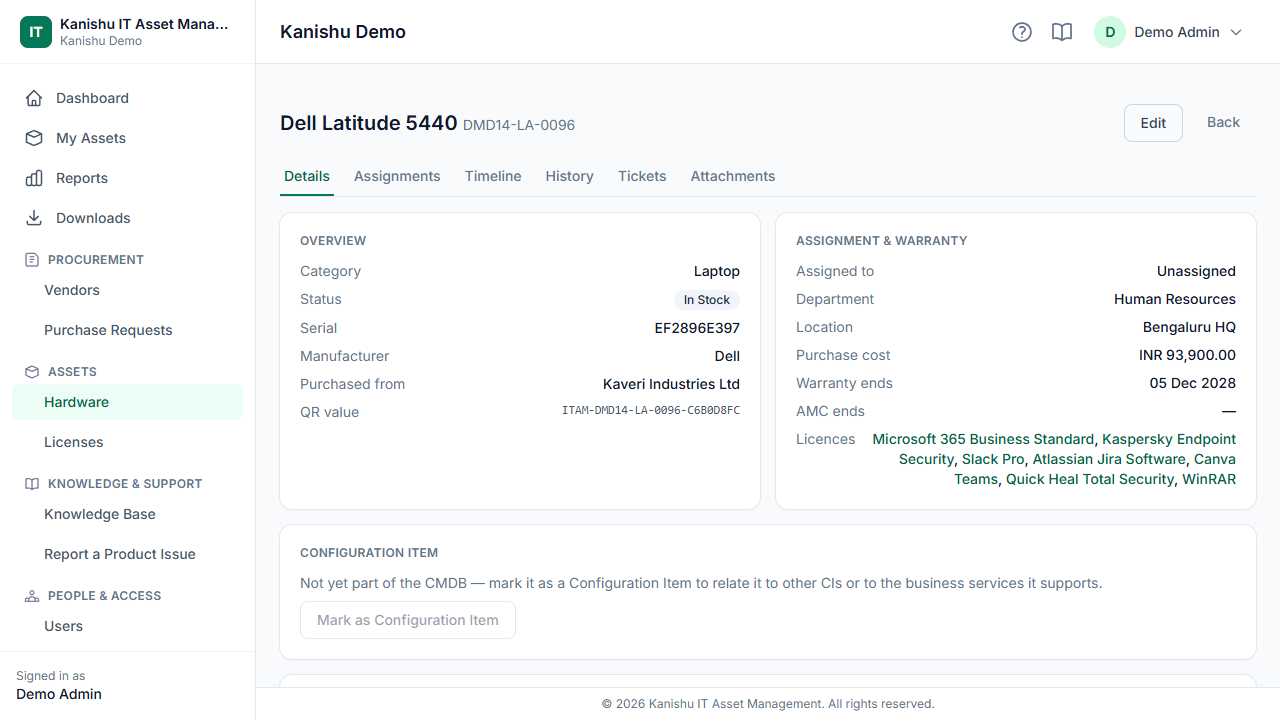Go Back from the asset page
Screen dimensions: 1280x720
point(1223,122)
